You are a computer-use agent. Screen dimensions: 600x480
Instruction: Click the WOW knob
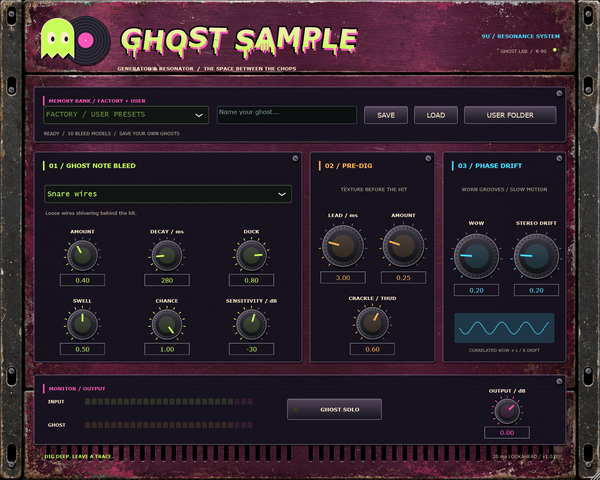click(476, 256)
